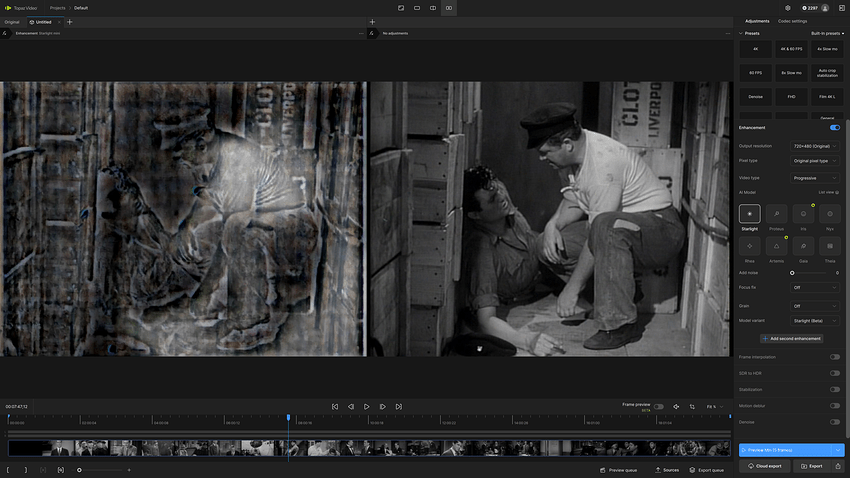Switch on the Stabilization toggle
Viewport: 850px width, 478px height.
[x=834, y=389]
